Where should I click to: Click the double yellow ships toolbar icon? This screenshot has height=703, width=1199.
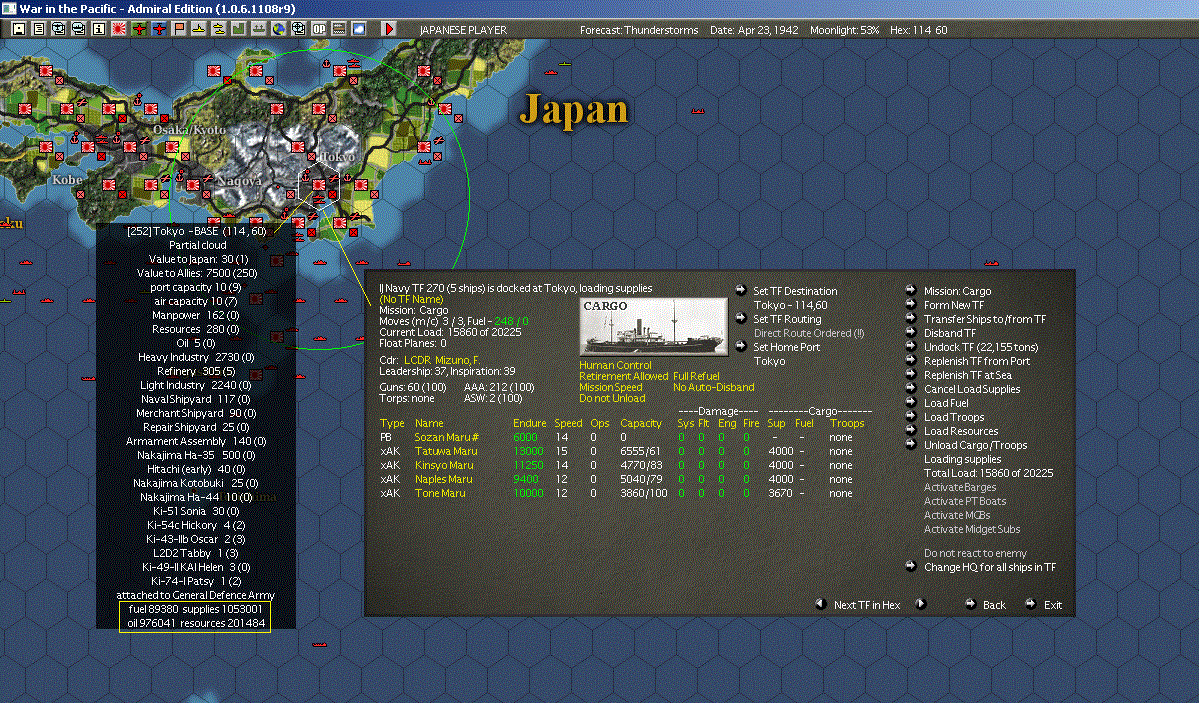[219, 29]
